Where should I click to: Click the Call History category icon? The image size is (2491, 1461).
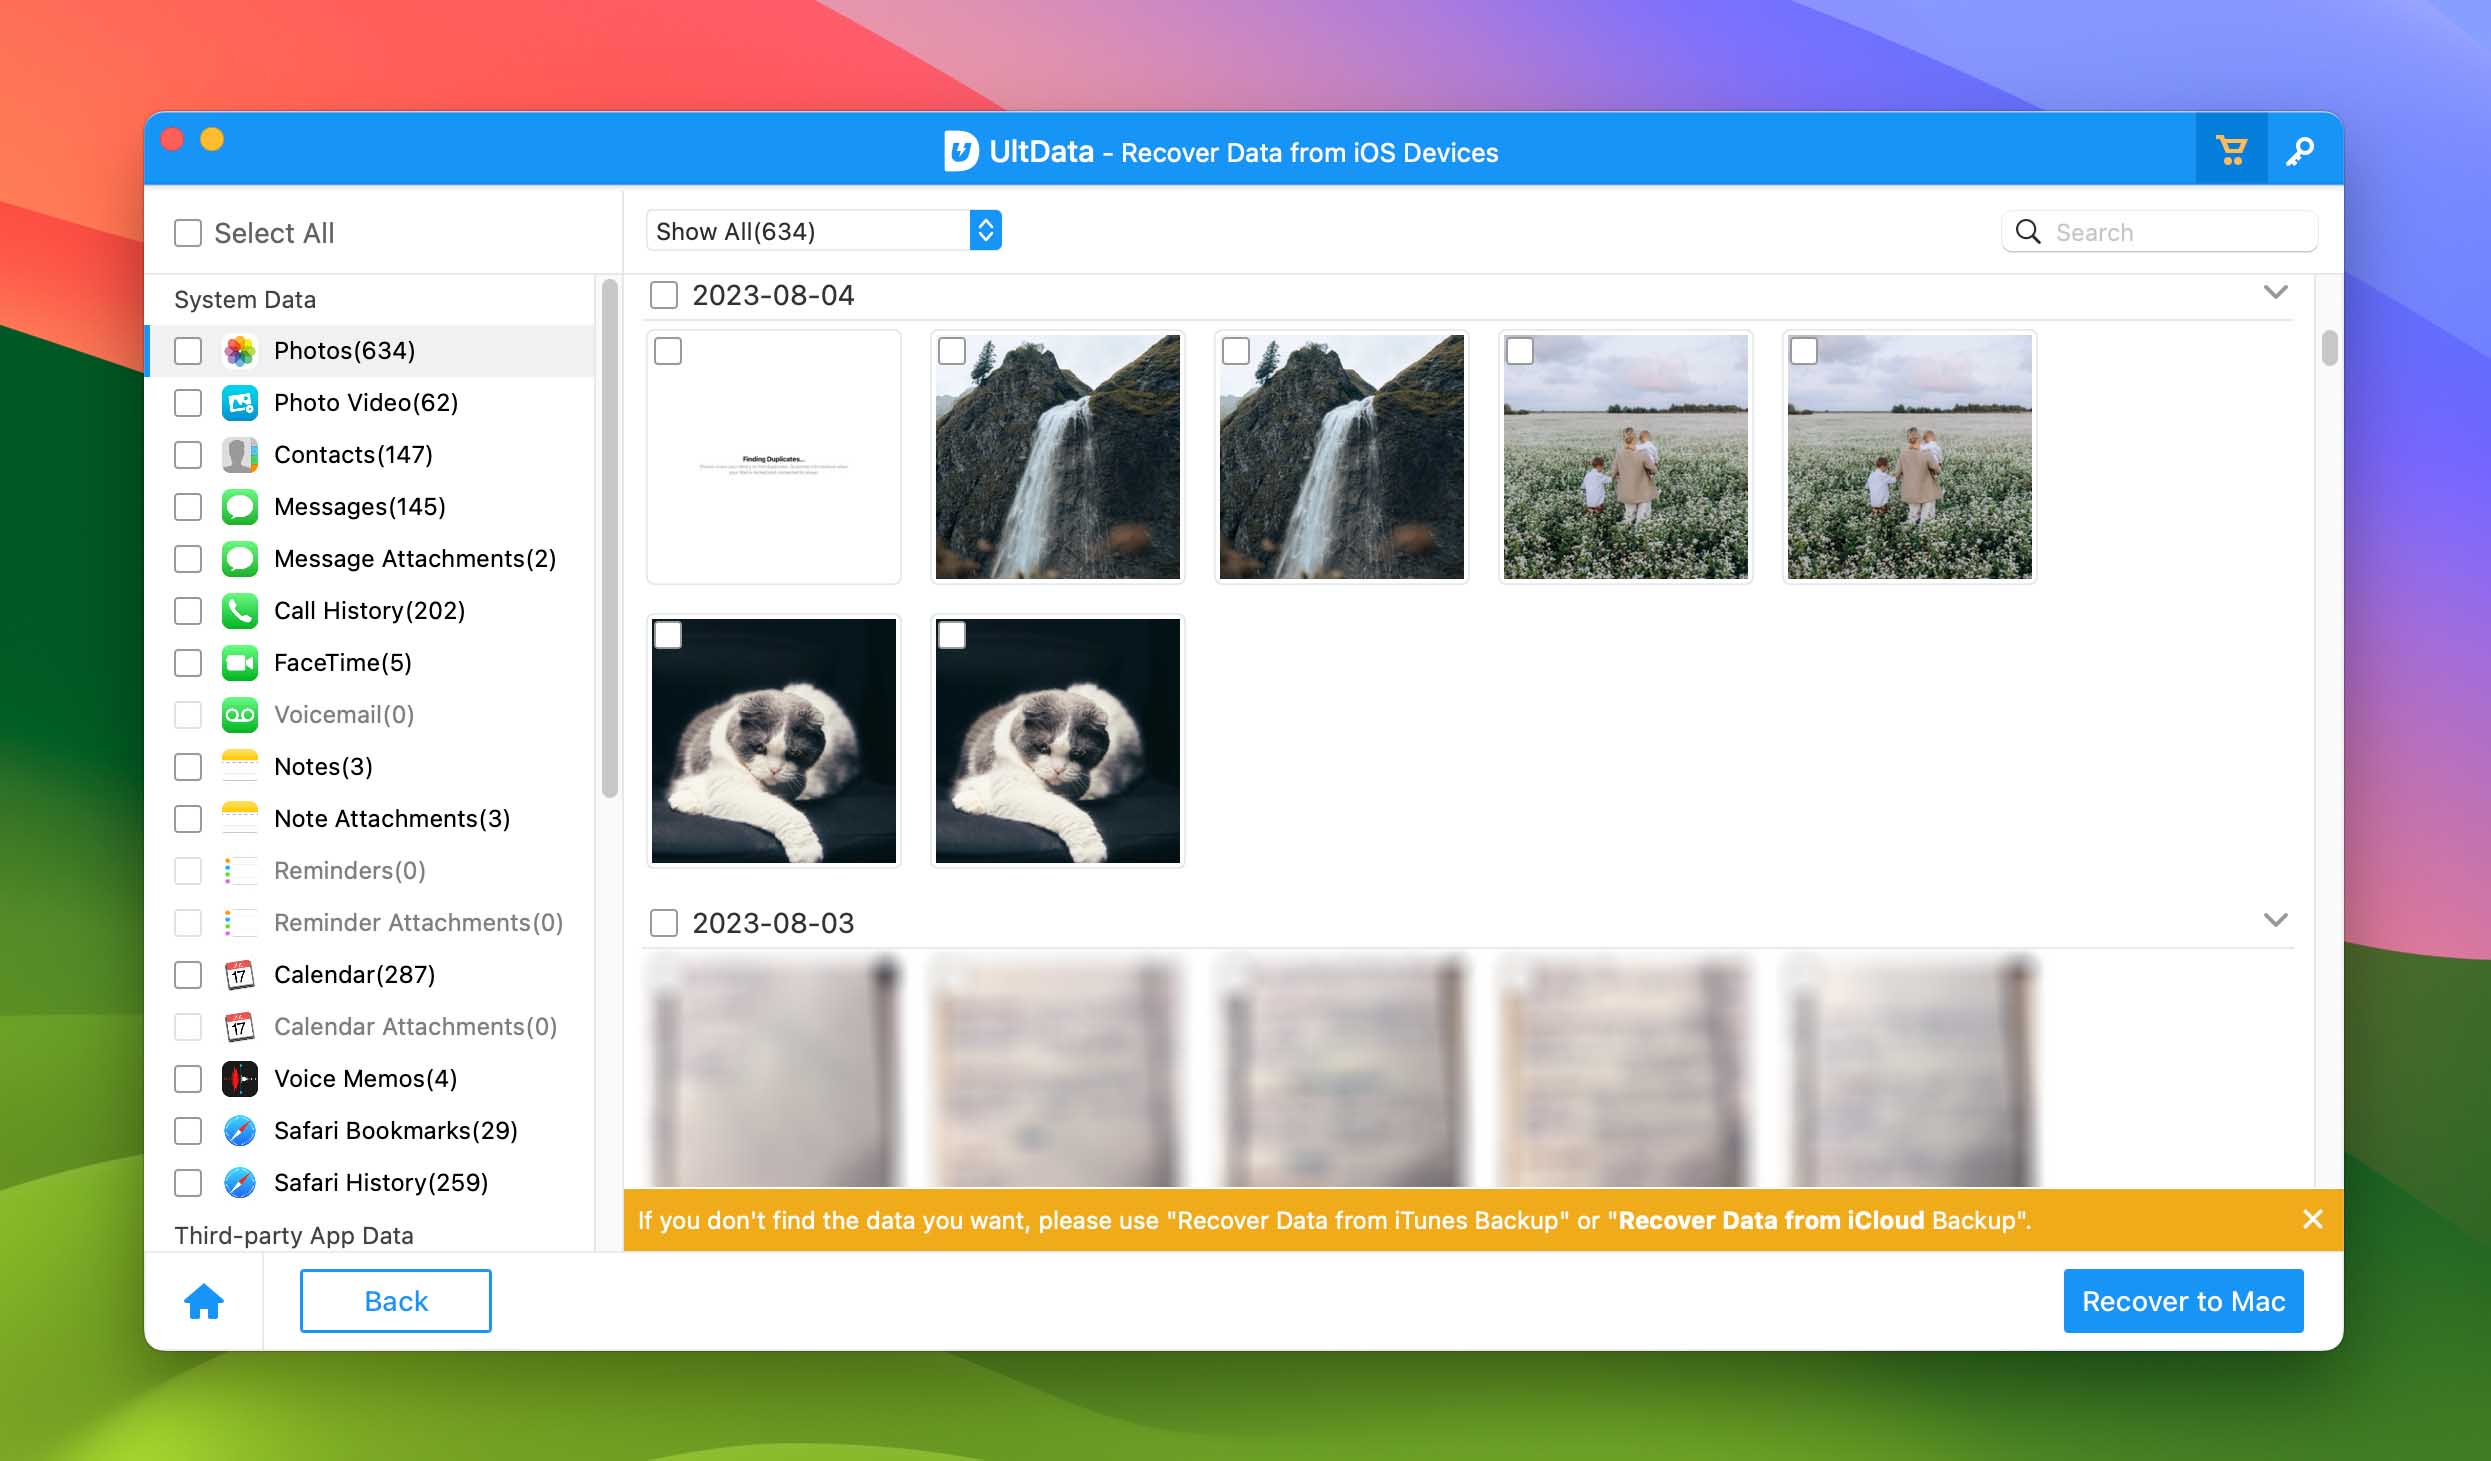click(x=240, y=609)
